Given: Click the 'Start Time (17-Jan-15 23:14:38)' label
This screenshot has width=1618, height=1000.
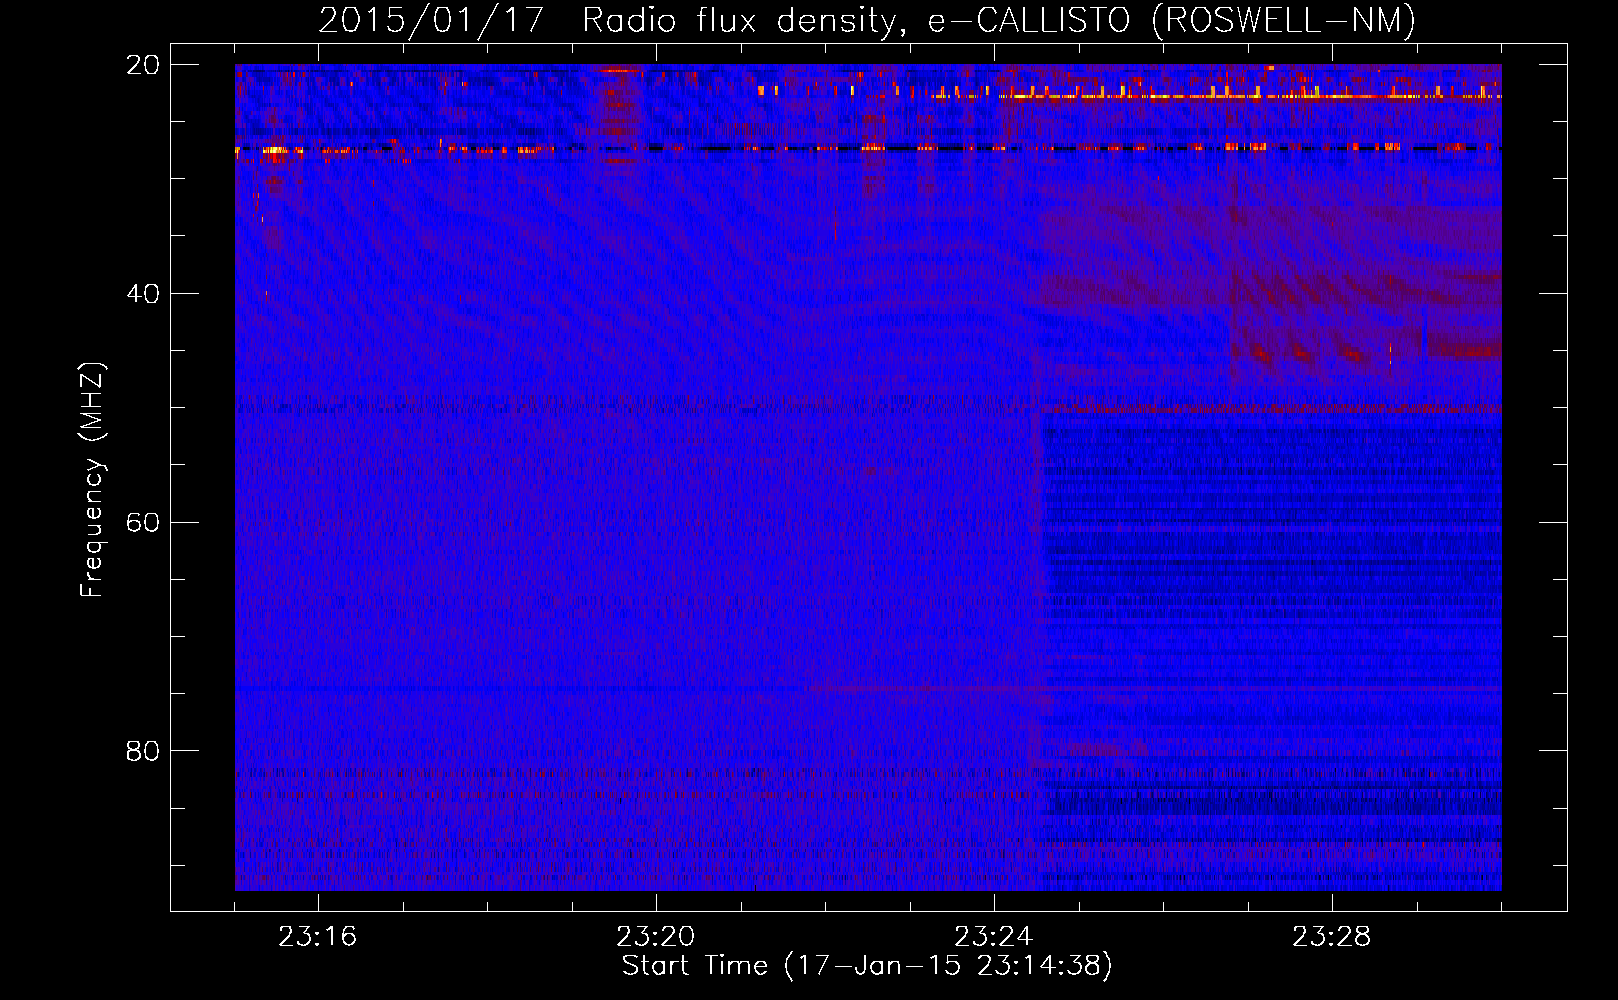Looking at the screenshot, I should (867, 966).
